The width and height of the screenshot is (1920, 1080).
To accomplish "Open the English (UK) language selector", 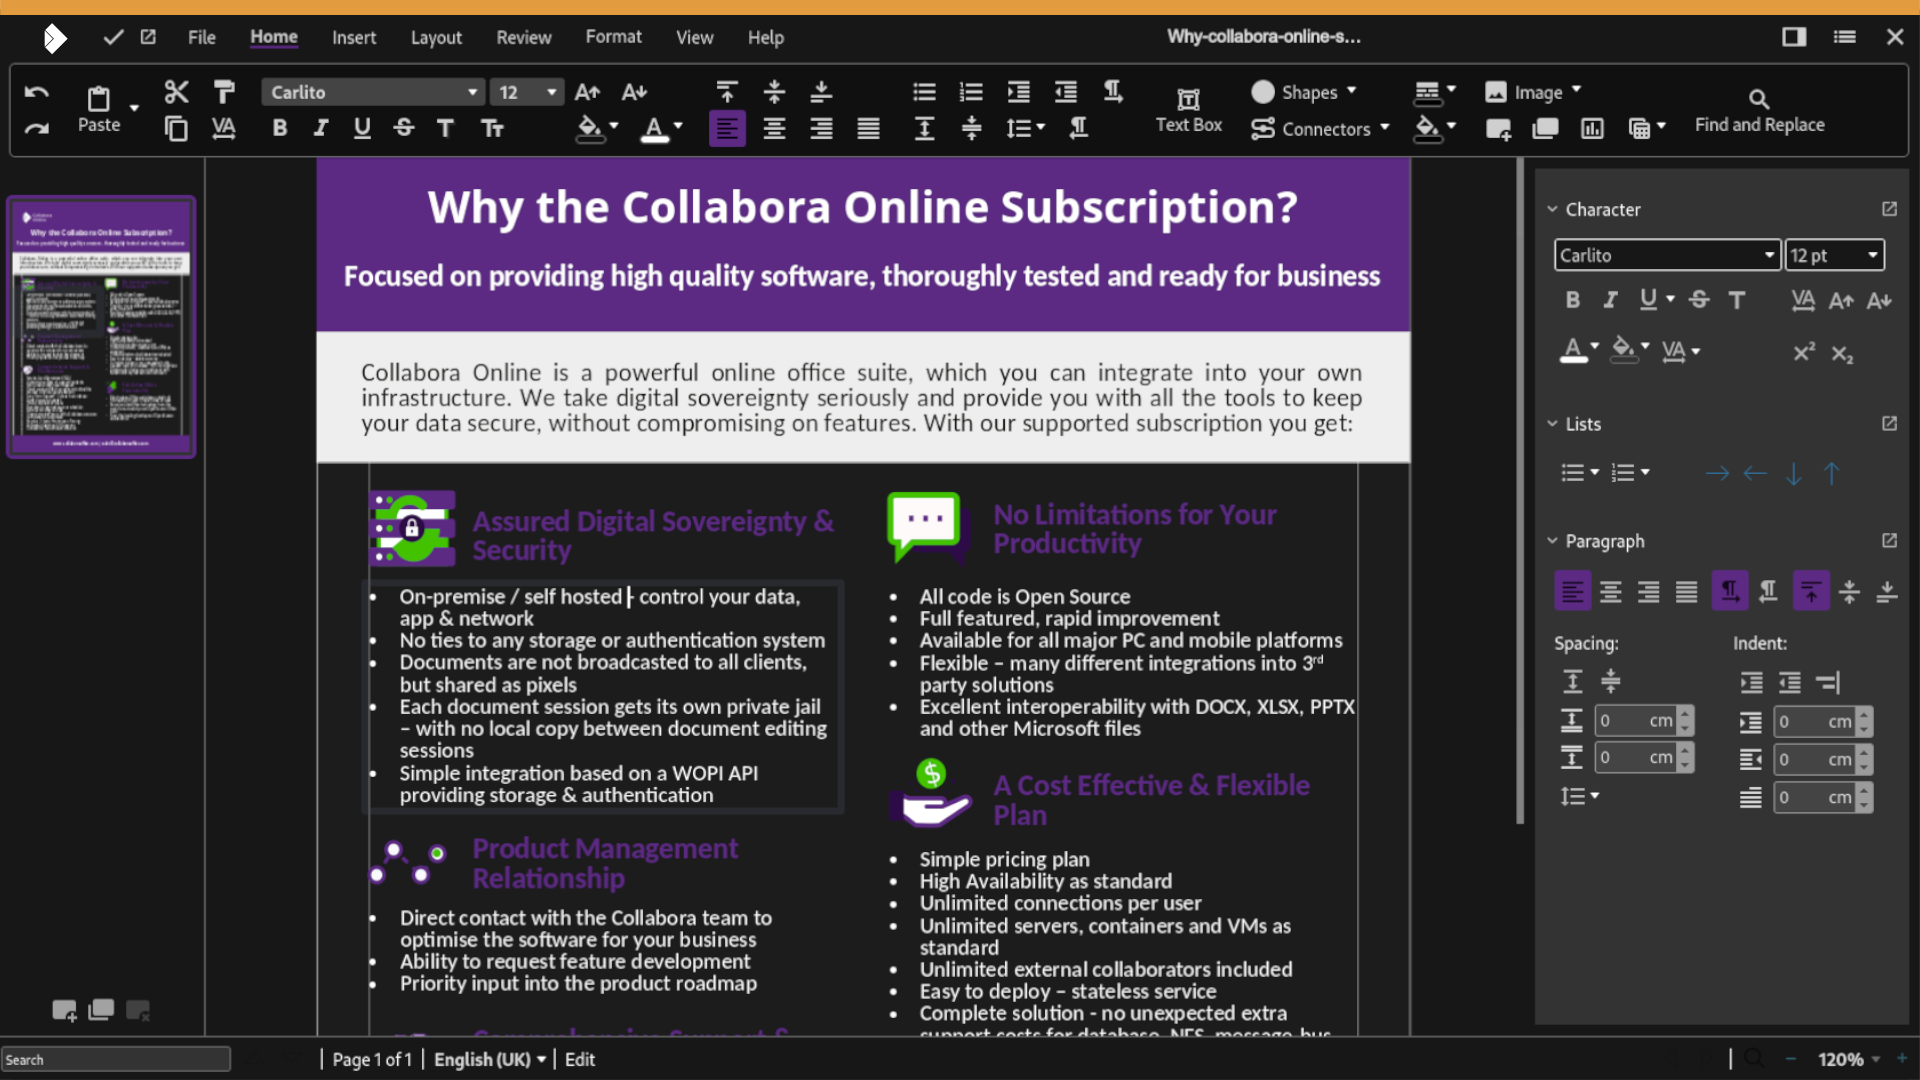I will click(x=490, y=1059).
